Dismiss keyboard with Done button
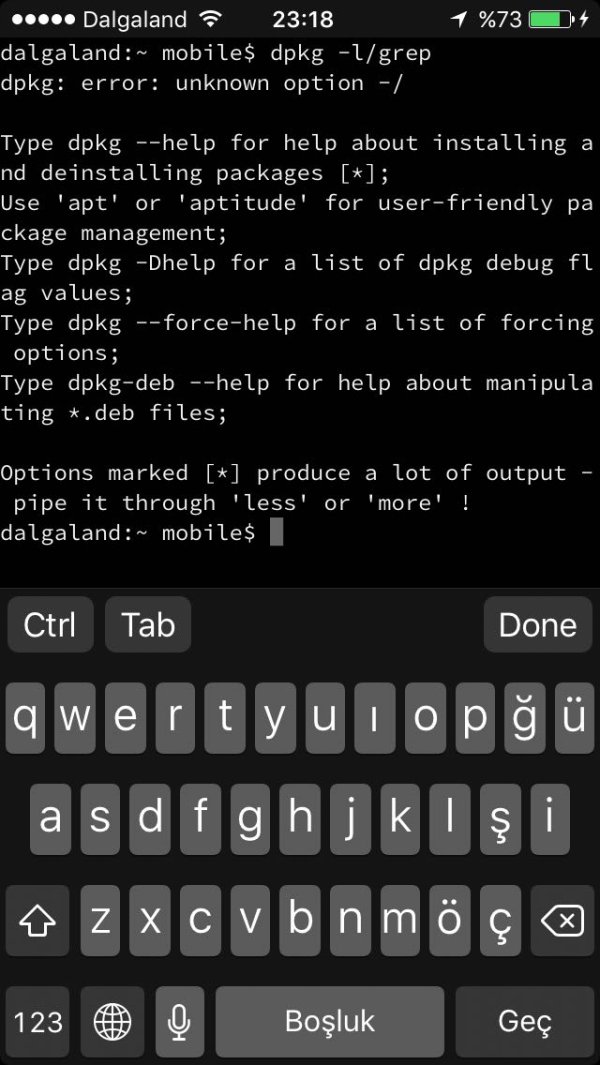The height and width of the screenshot is (1065, 600). (x=537, y=625)
